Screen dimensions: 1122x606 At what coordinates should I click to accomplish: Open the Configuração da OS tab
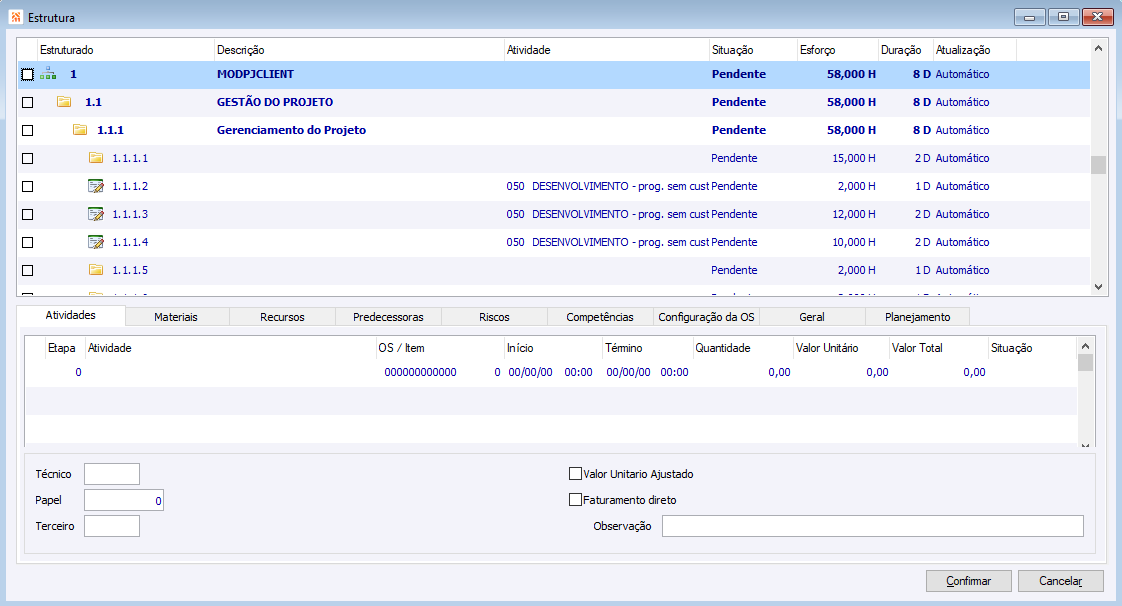pyautogui.click(x=706, y=317)
